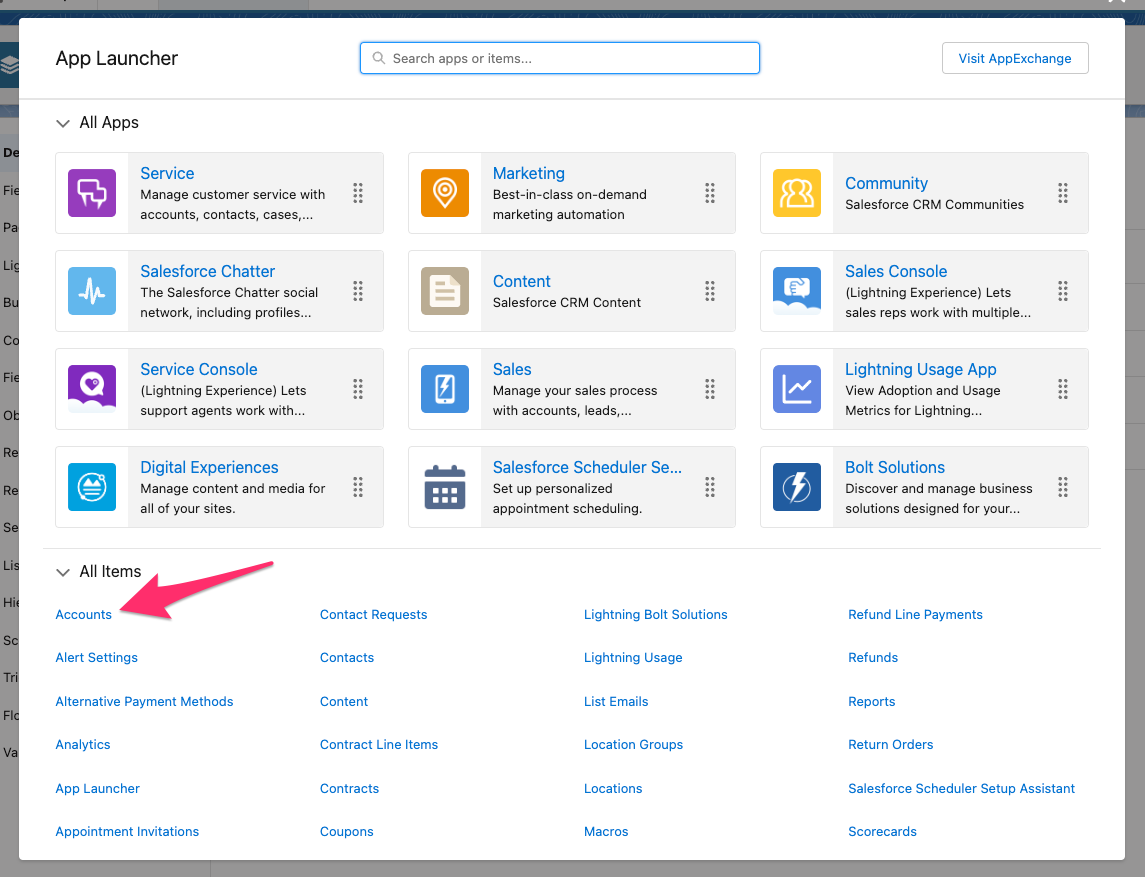This screenshot has width=1145, height=877.
Task: Open the Contacts item
Action: click(x=347, y=657)
